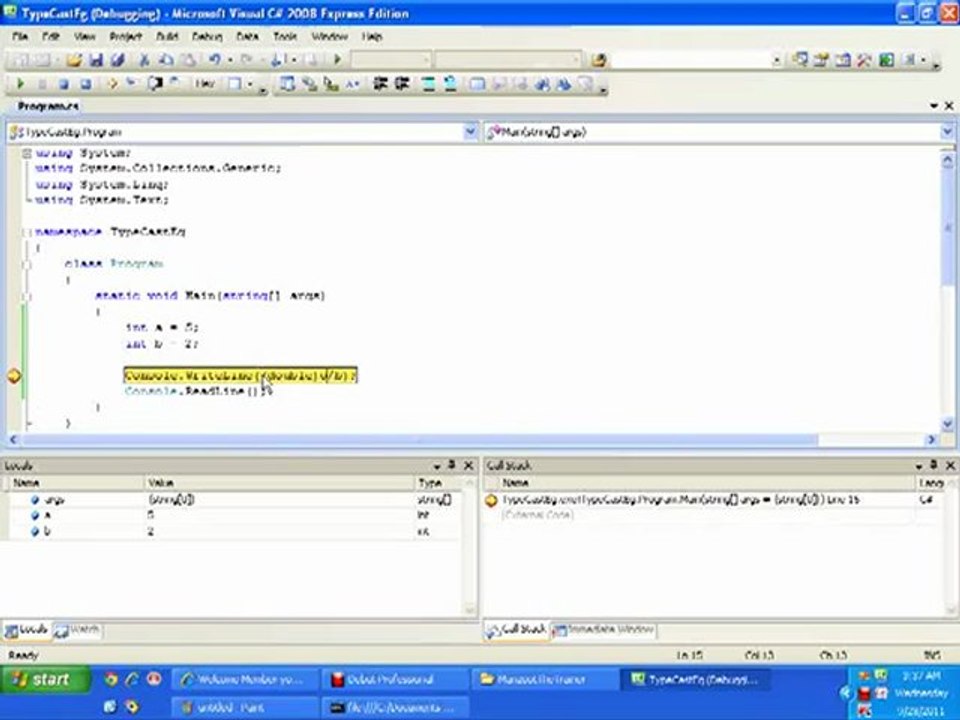The image size is (960, 720).
Task: Select the Call Stack tab
Action: (x=517, y=630)
